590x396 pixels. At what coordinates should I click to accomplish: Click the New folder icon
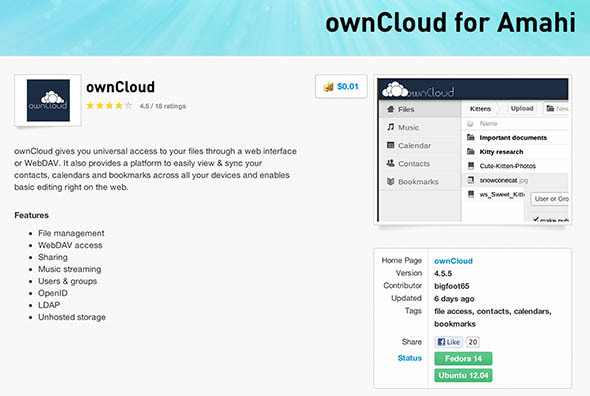tap(550, 108)
